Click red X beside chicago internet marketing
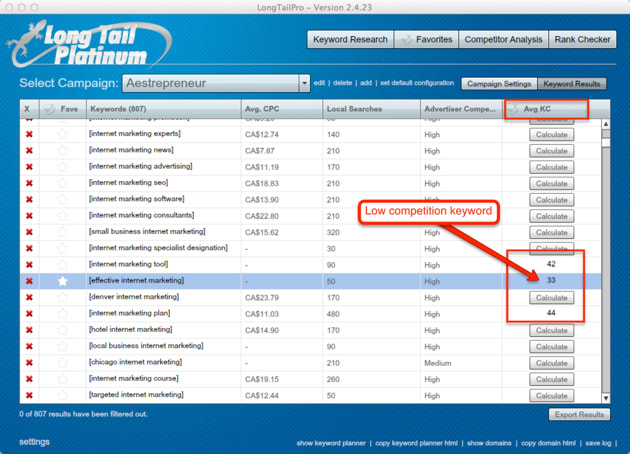630x454 pixels. pyautogui.click(x=29, y=362)
